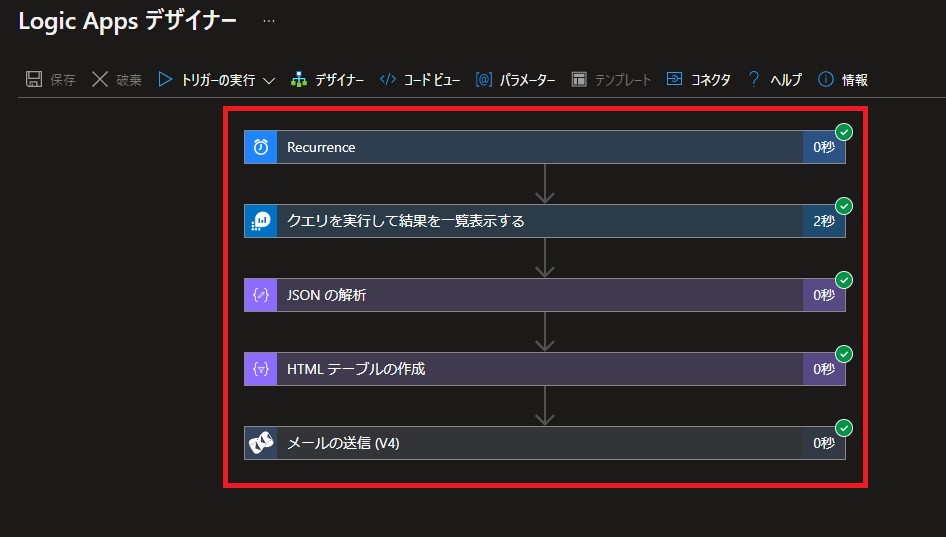Click the info circle icon
The image size is (946, 537).
826,79
